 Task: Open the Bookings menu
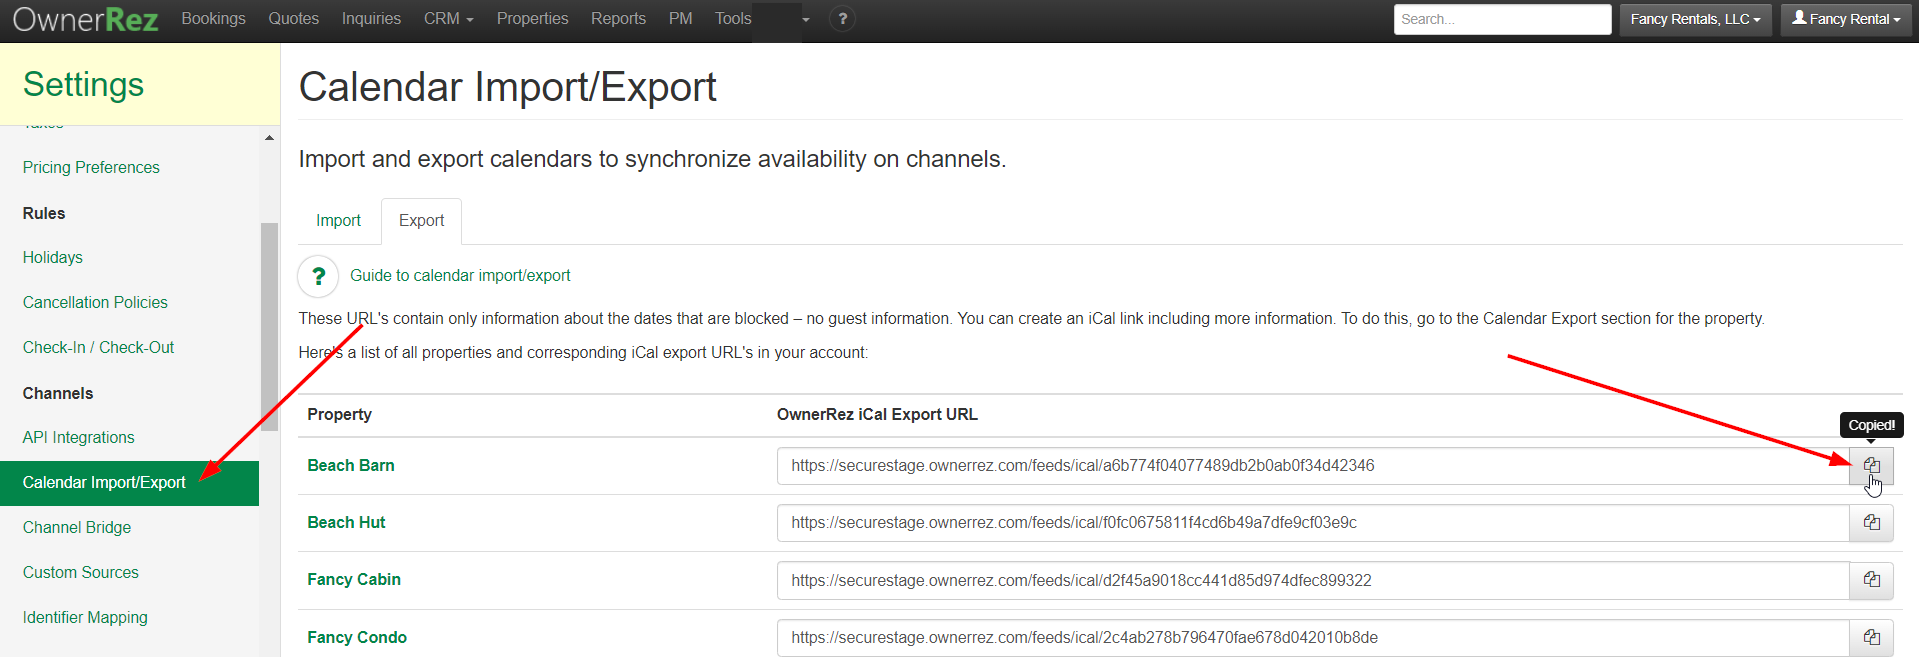pyautogui.click(x=213, y=19)
